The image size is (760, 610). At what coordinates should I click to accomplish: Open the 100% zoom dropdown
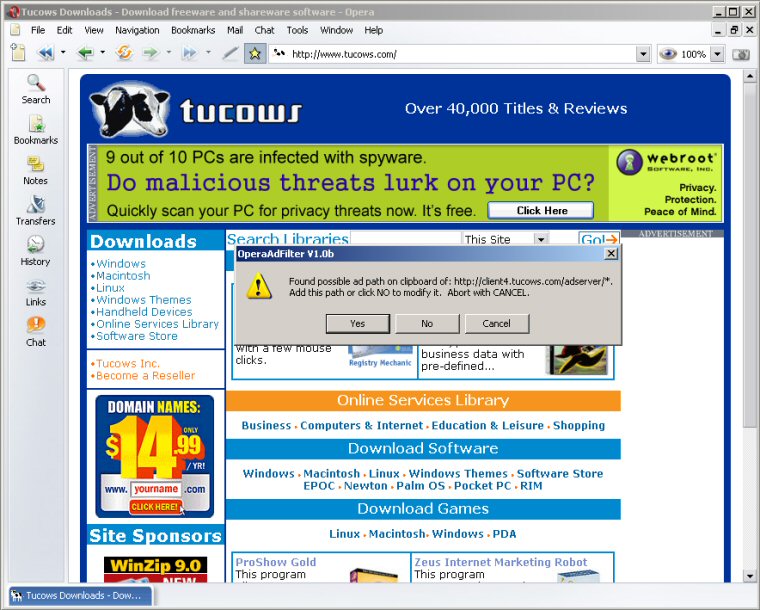717,54
